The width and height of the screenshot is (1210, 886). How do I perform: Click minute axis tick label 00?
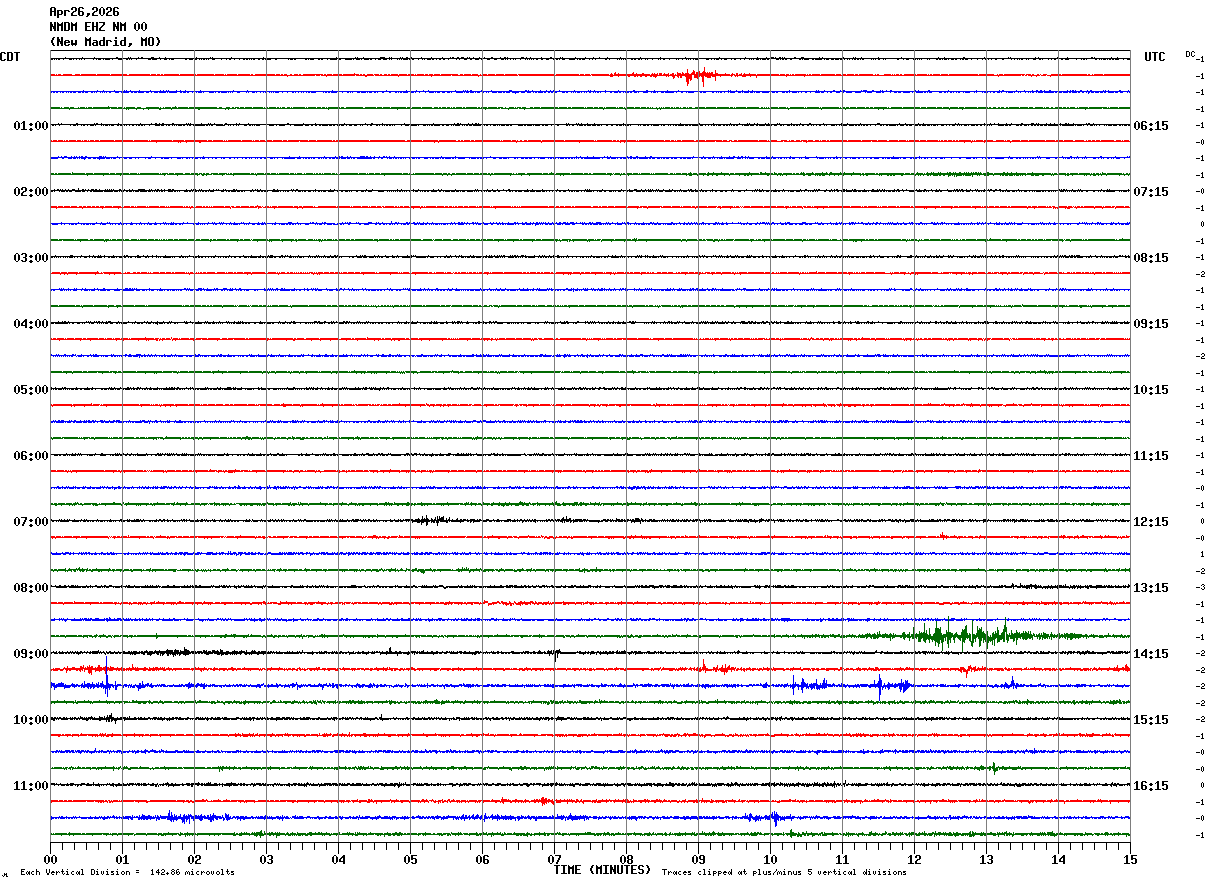pos(50,859)
